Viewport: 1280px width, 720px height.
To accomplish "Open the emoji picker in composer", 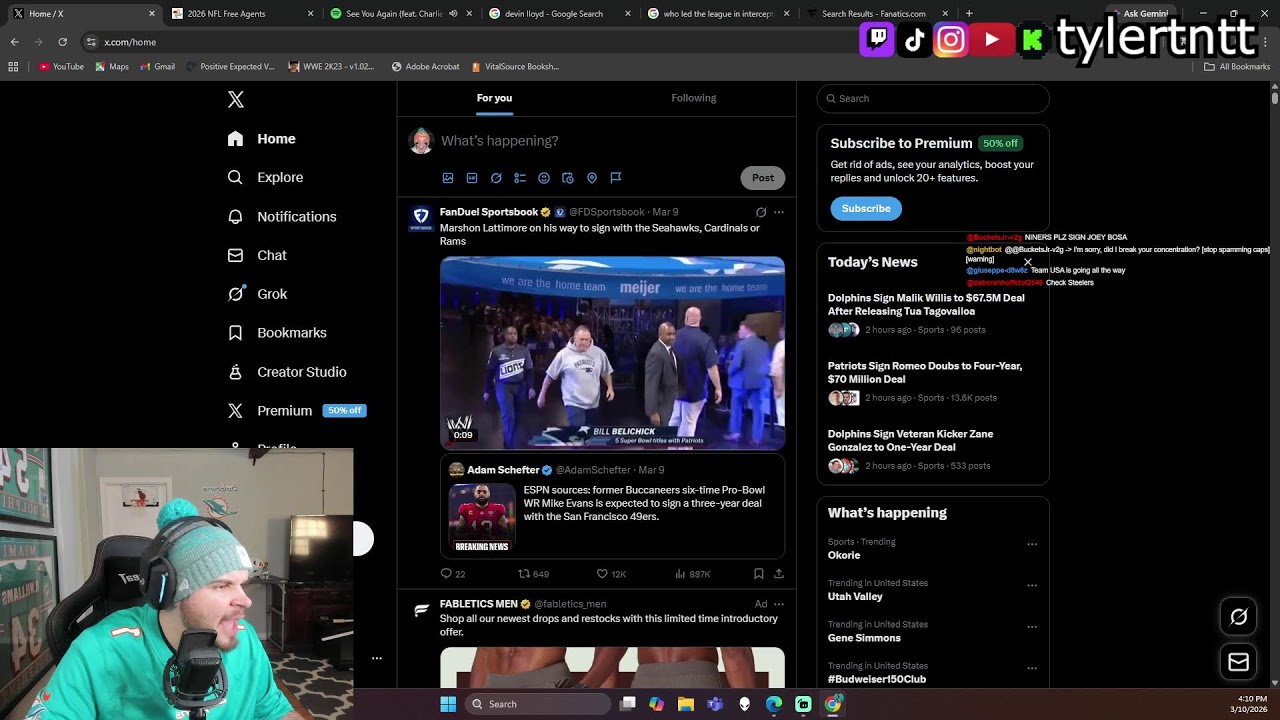I will click(544, 178).
